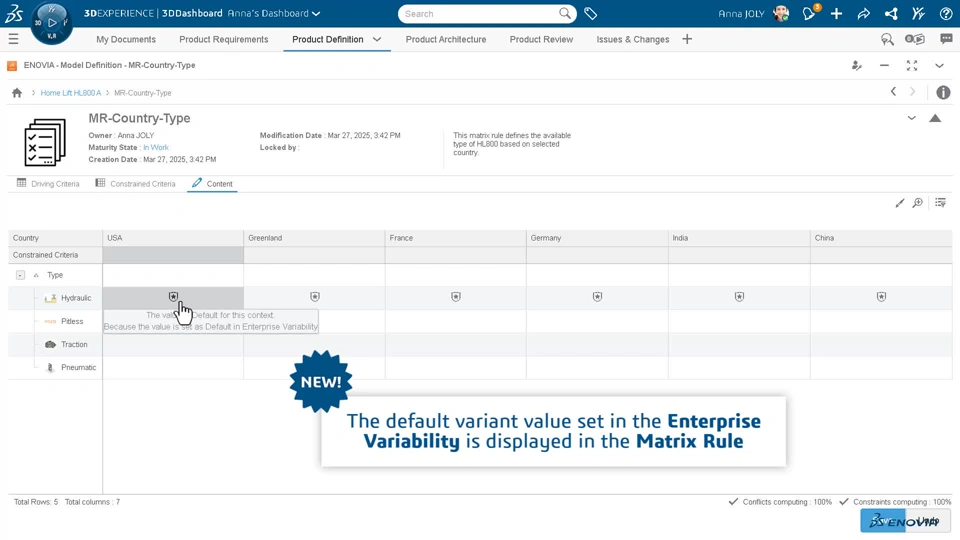This screenshot has width=960, height=540.
Task: Open the notifications bell
Action: point(809,14)
